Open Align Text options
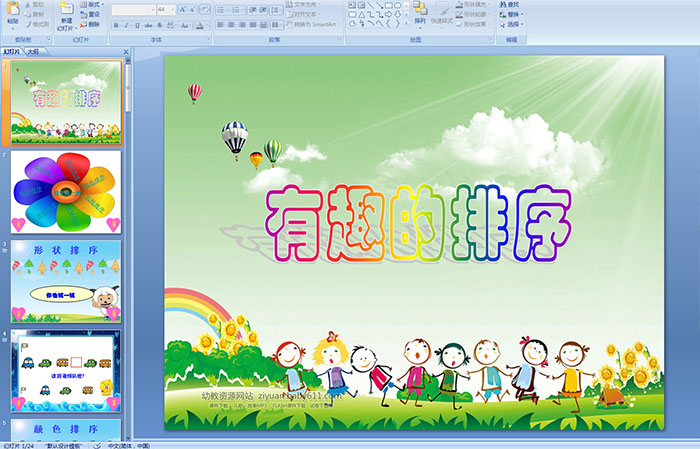700x449 pixels. (x=303, y=14)
